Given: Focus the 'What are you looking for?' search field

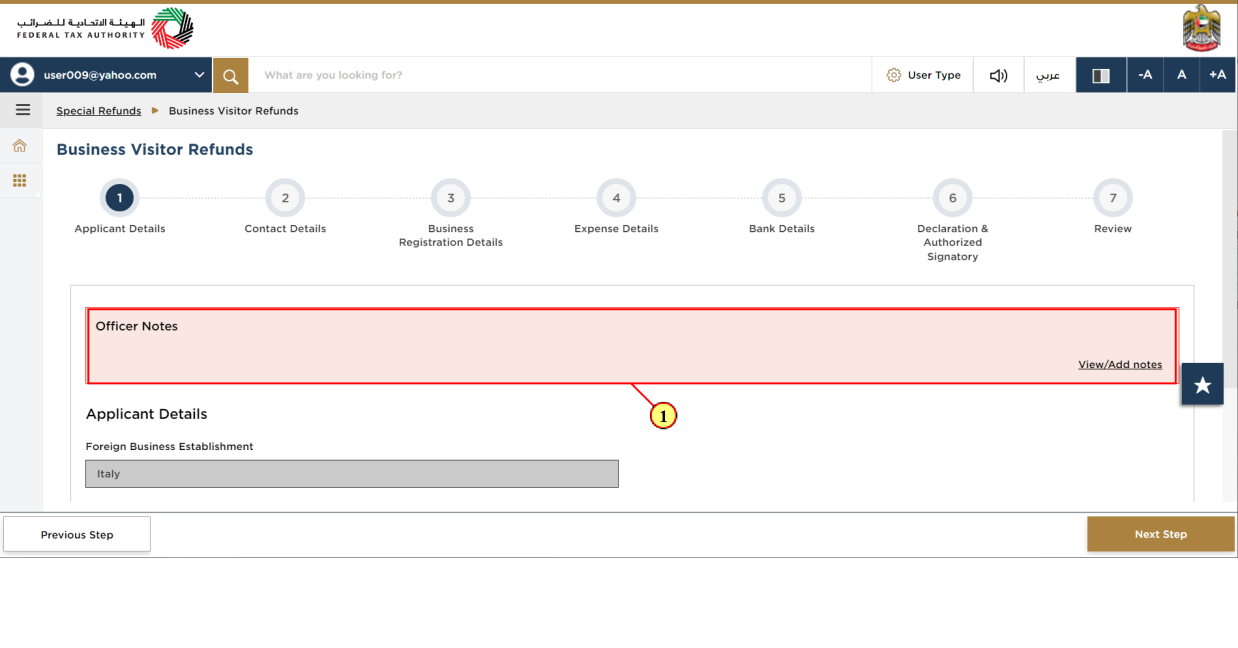Looking at the screenshot, I should [x=560, y=75].
